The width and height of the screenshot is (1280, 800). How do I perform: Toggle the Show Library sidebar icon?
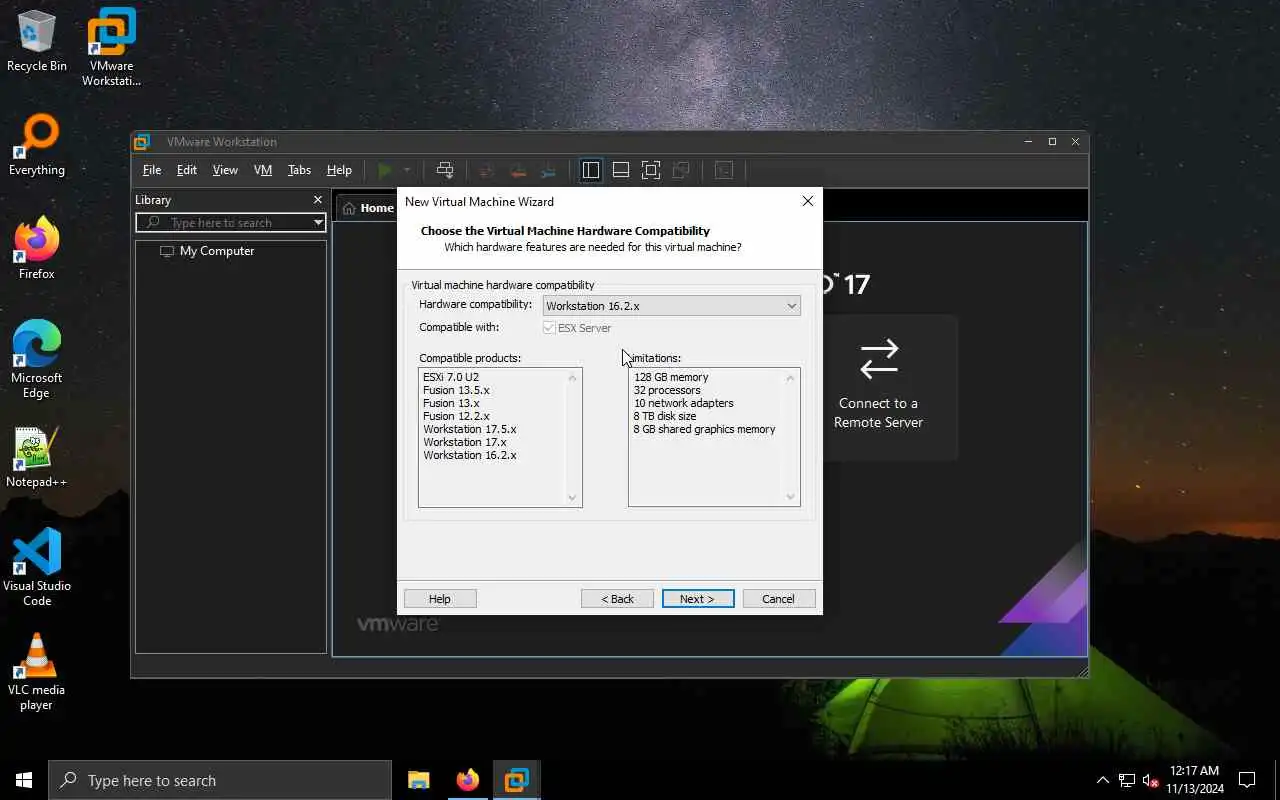tap(591, 170)
